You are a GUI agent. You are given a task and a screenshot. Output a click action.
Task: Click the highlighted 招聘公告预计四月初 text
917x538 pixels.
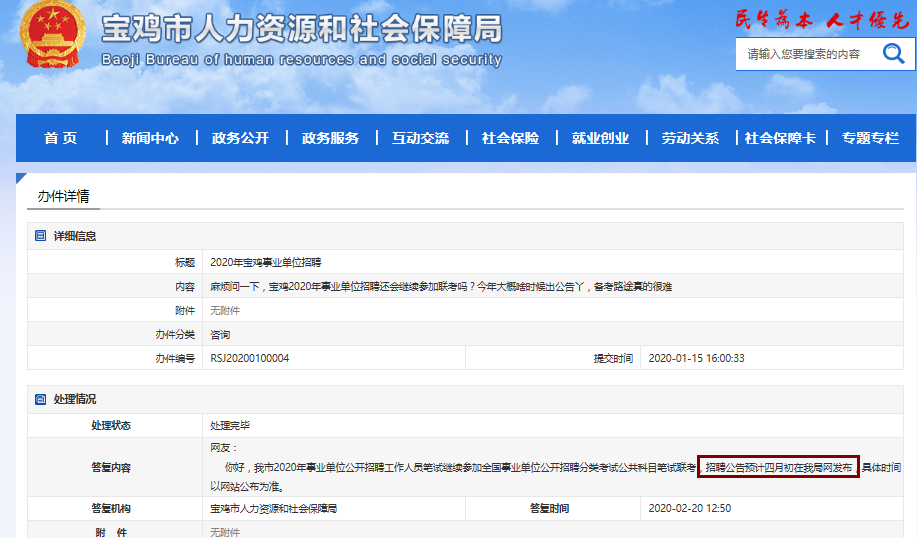pos(778,467)
